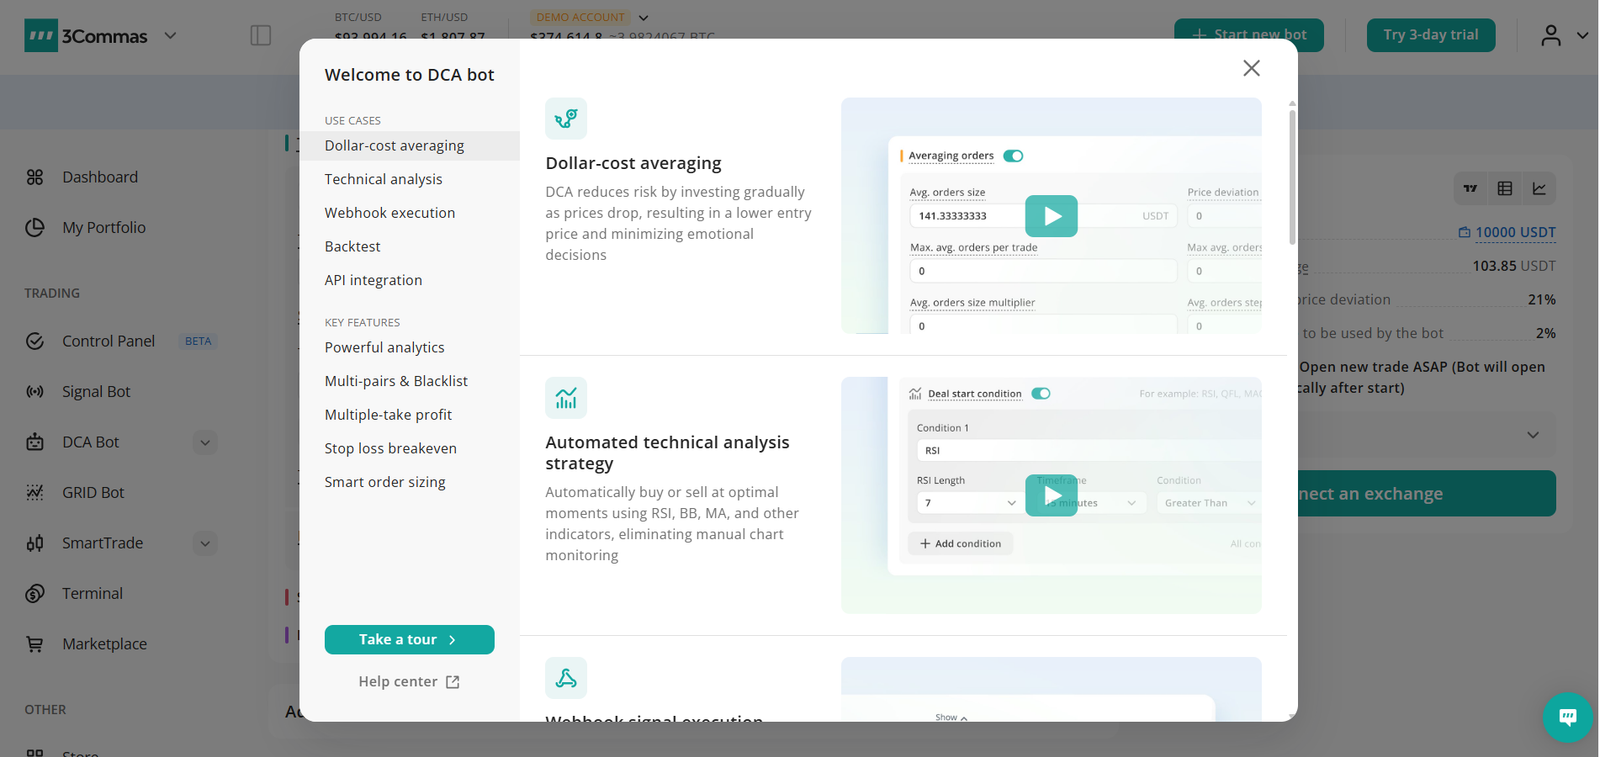Toggle the Averaging orders switch
Screen dimensions: 1600x757
[1013, 156]
